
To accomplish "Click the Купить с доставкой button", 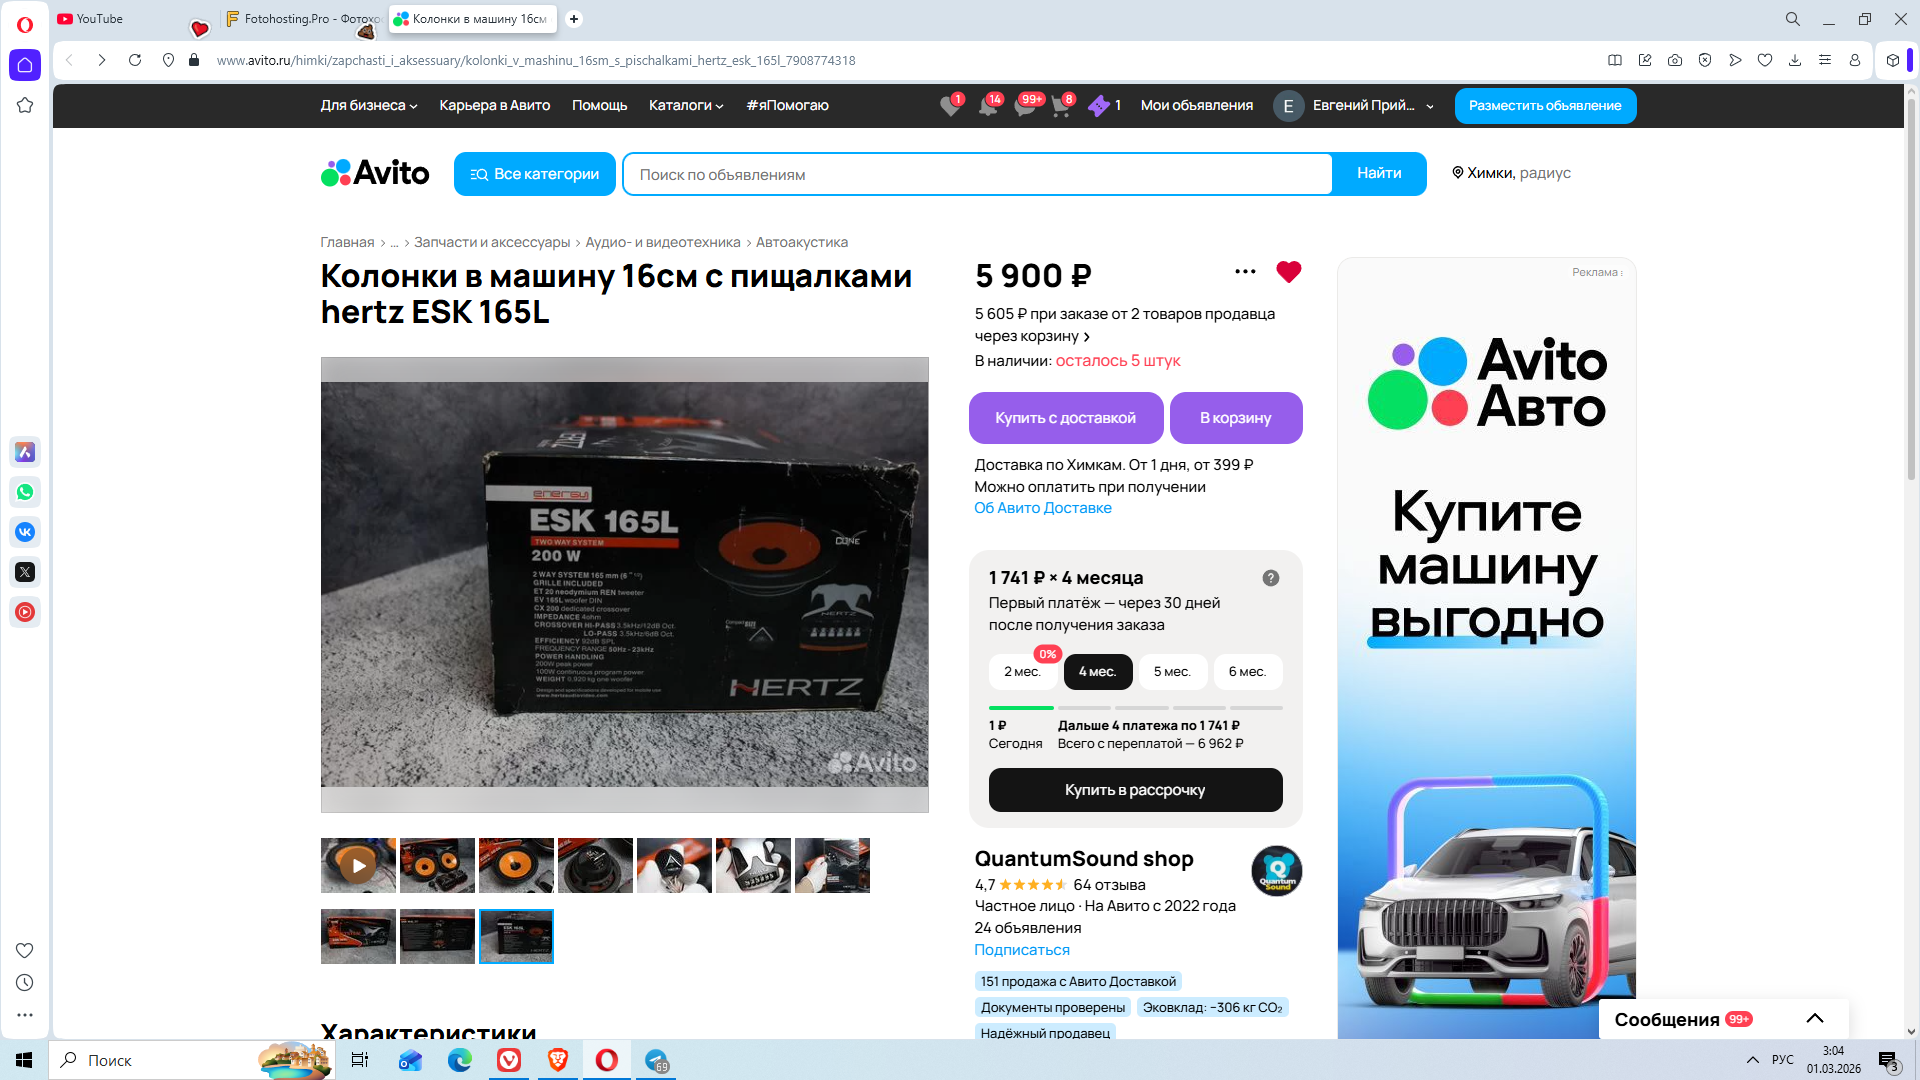I will tap(1065, 418).
